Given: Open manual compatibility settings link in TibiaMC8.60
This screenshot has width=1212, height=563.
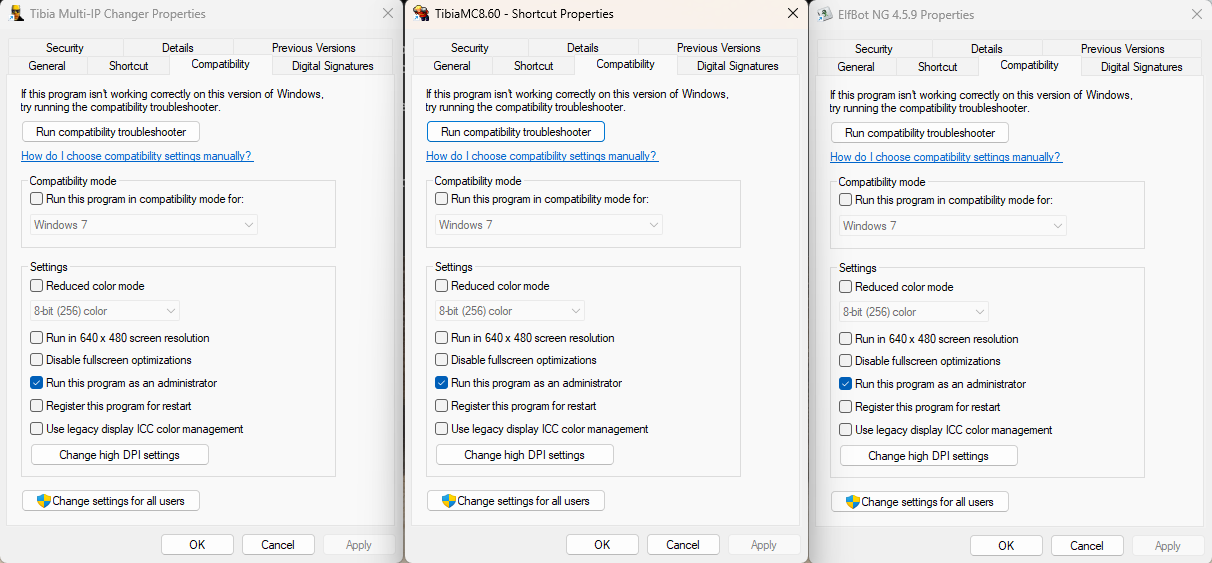Looking at the screenshot, I should (x=542, y=156).
